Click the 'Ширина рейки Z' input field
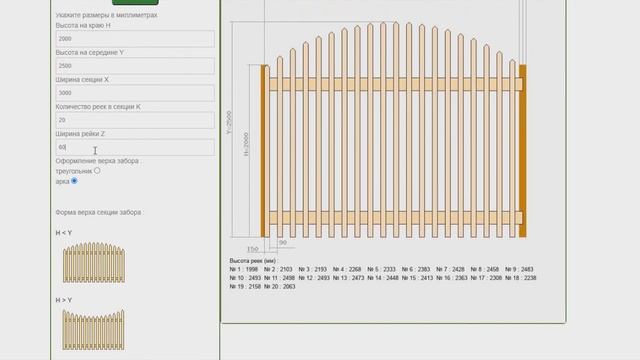Image resolution: width=640 pixels, height=360 pixels. (x=135, y=147)
